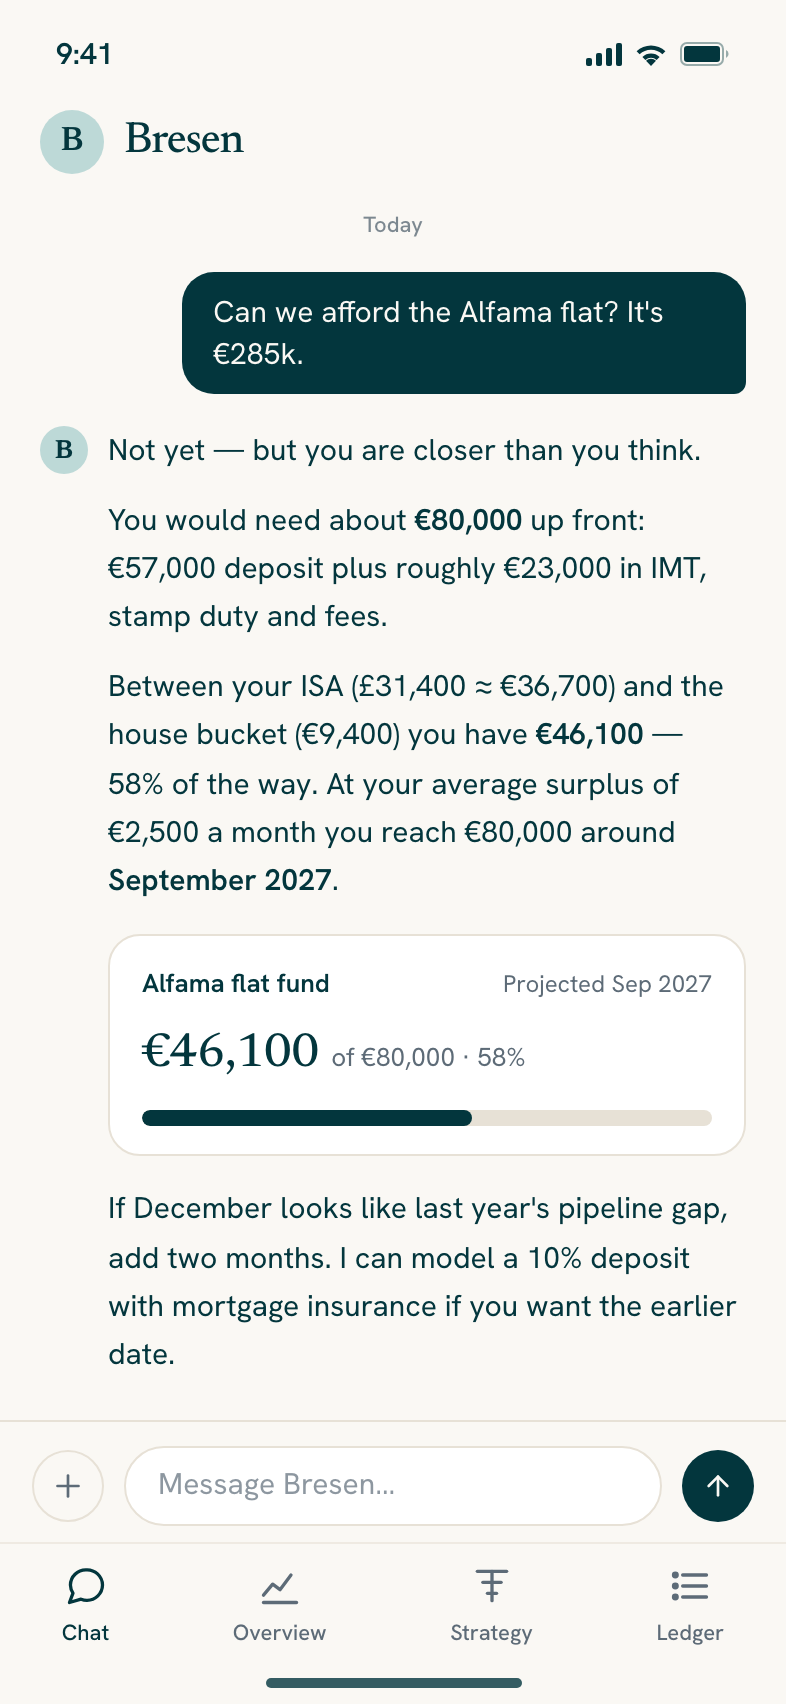The image size is (786, 1704).
Task: Tap the Alfama flat fund progress bar
Action: coord(427,1118)
